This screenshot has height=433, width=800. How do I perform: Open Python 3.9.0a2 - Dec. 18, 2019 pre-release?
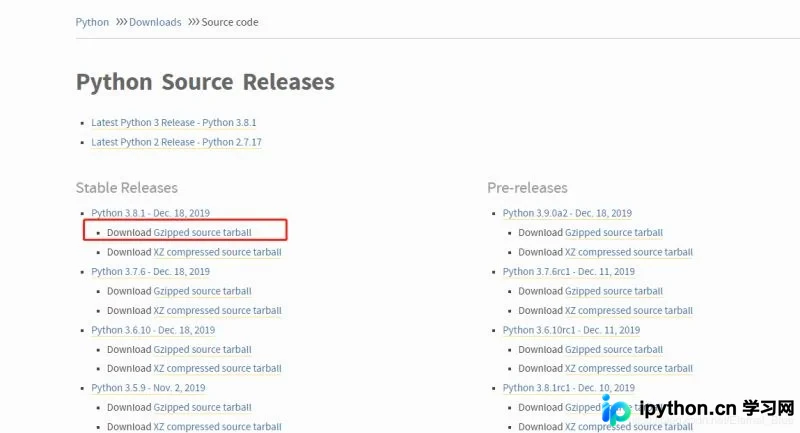pos(567,213)
